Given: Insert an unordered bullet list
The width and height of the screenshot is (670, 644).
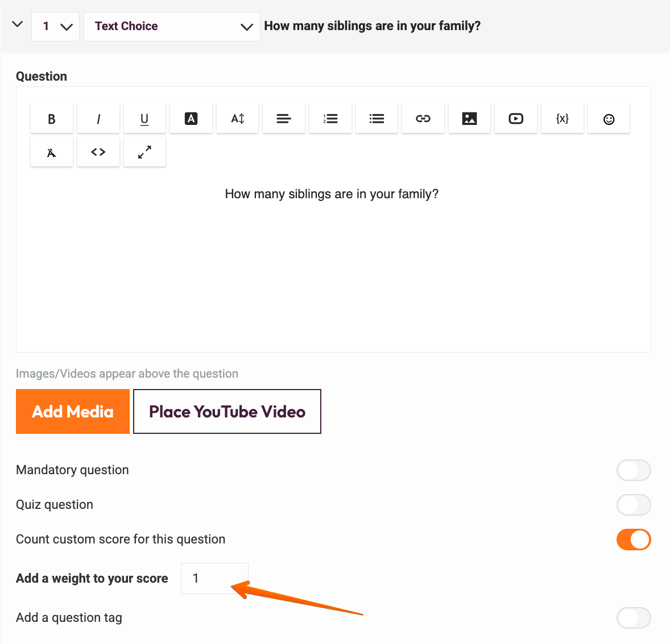Looking at the screenshot, I should [x=376, y=119].
